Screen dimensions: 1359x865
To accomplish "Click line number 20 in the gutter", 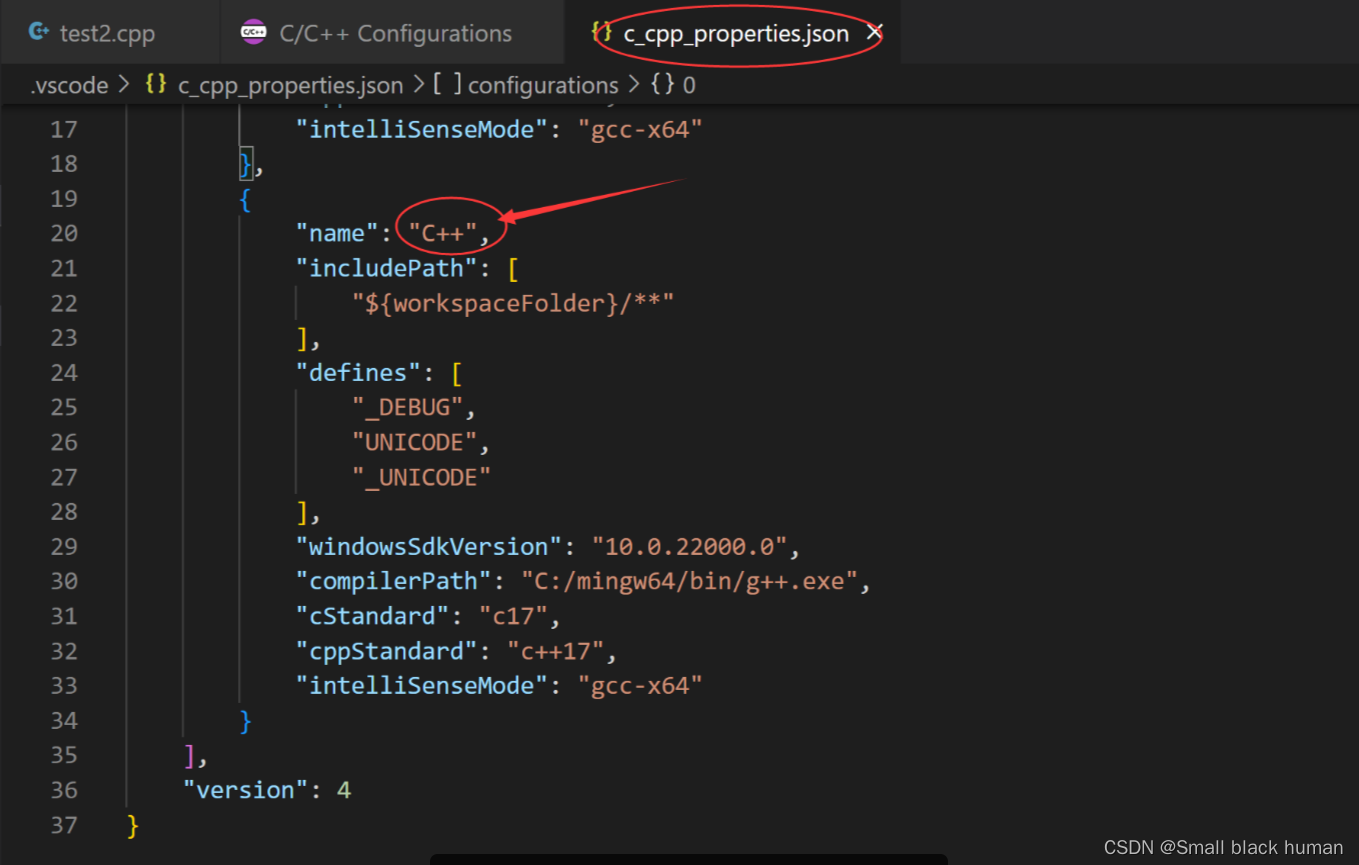I will (64, 233).
